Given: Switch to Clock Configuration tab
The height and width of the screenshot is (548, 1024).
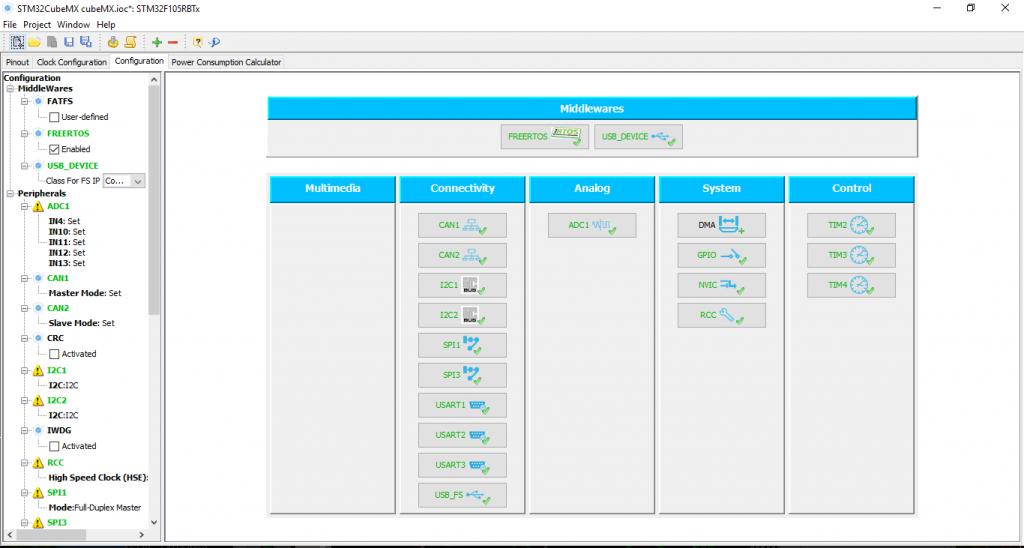Looking at the screenshot, I should point(72,62).
